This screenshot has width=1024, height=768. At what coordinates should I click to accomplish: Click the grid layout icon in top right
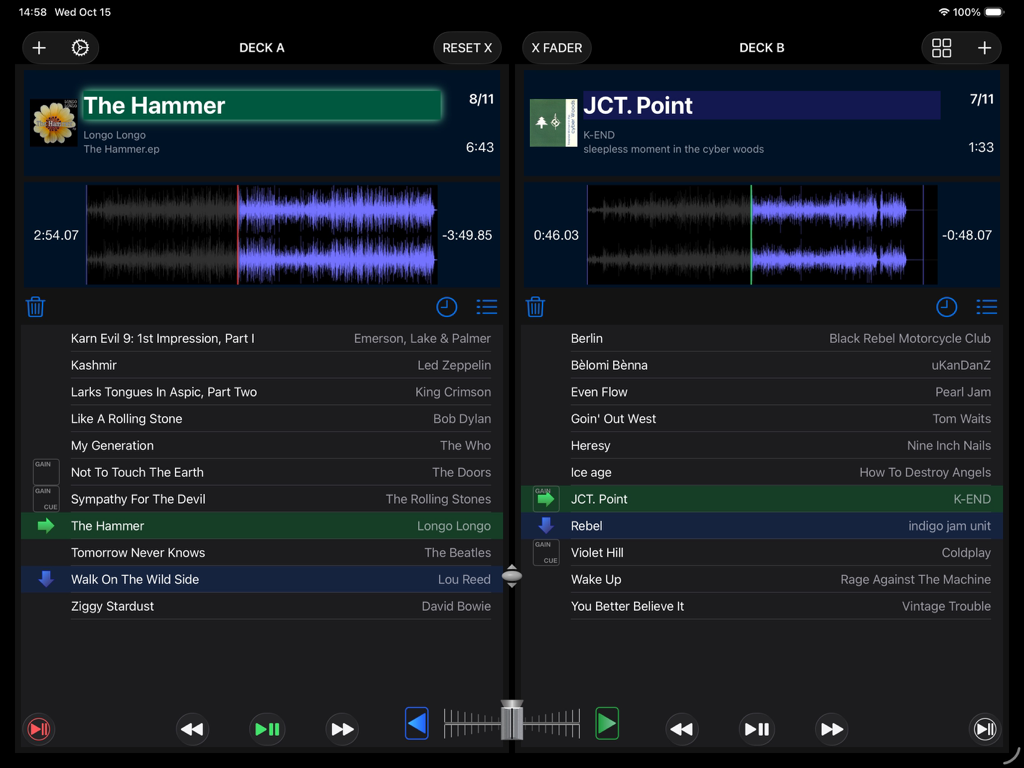941,47
